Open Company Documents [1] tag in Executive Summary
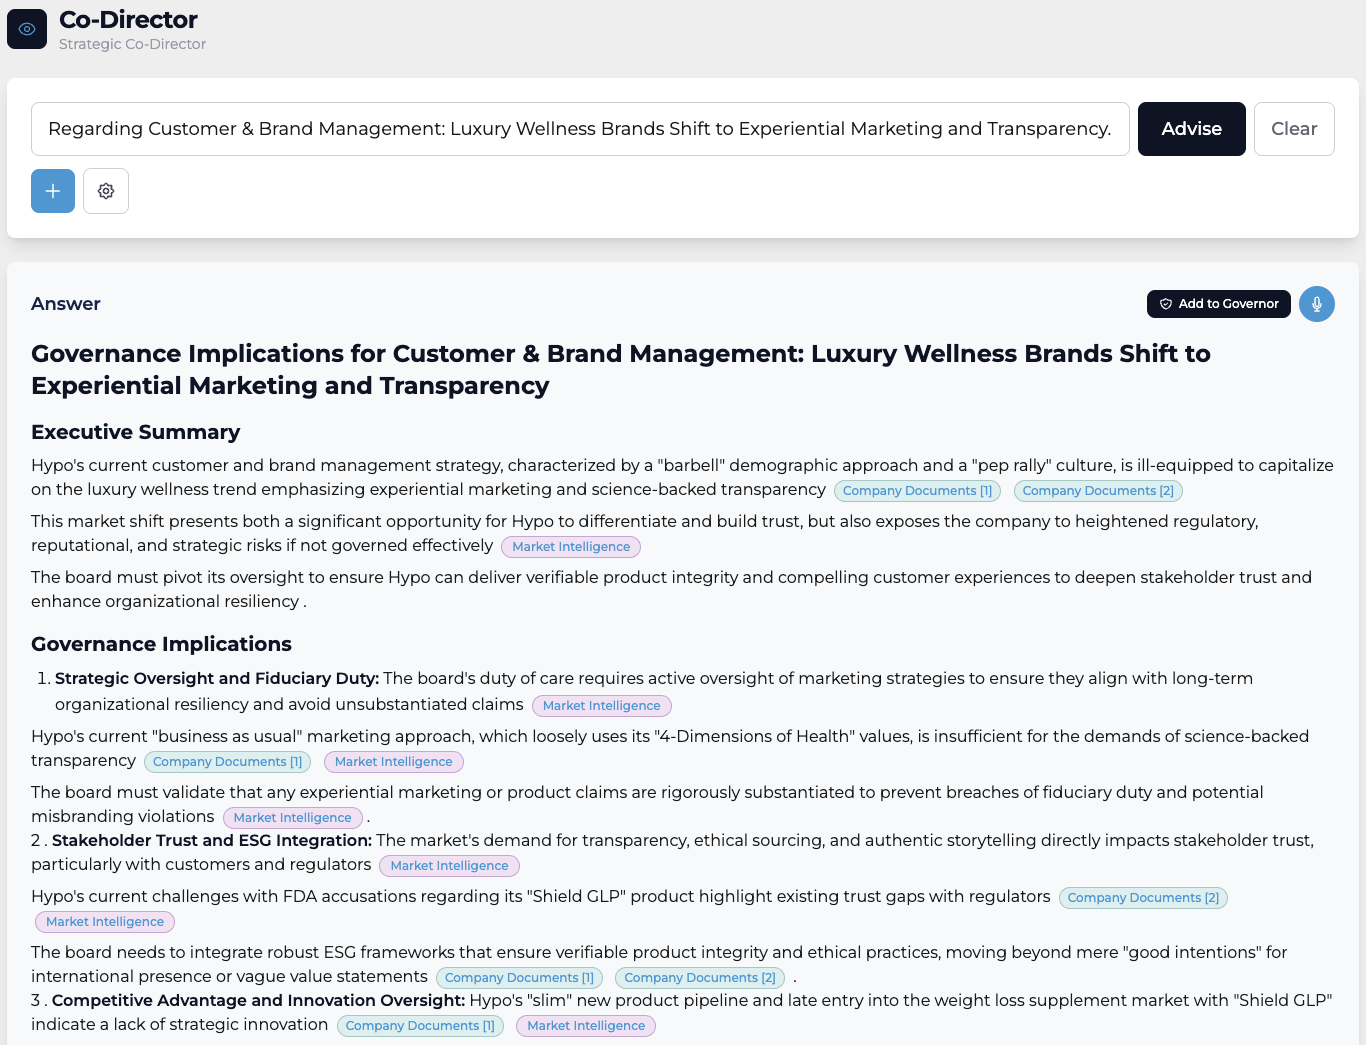 [917, 491]
